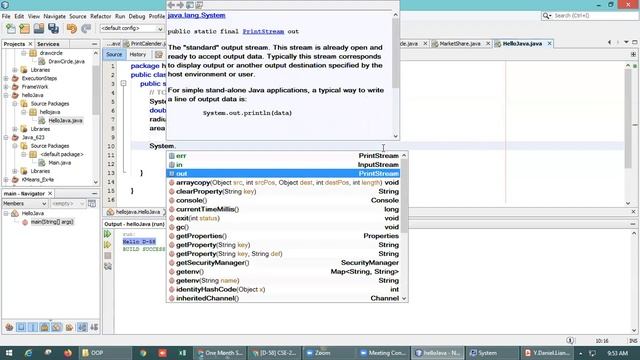Click the Redo toolbar icon
The width and height of the screenshot is (640, 360).
[86, 29]
